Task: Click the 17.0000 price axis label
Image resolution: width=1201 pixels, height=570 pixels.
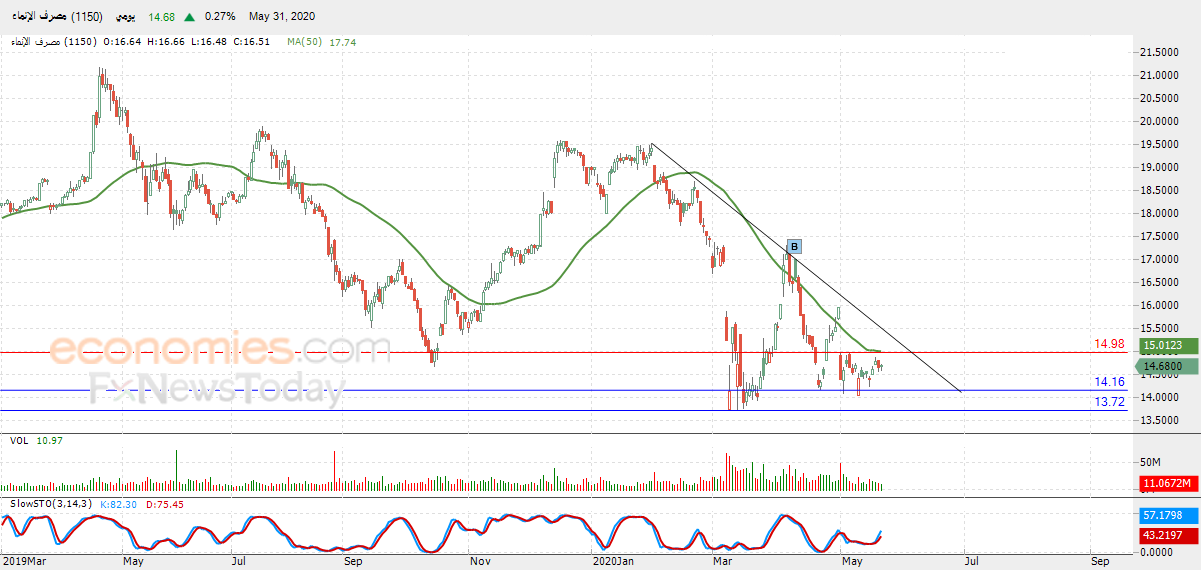Action: 1157,259
